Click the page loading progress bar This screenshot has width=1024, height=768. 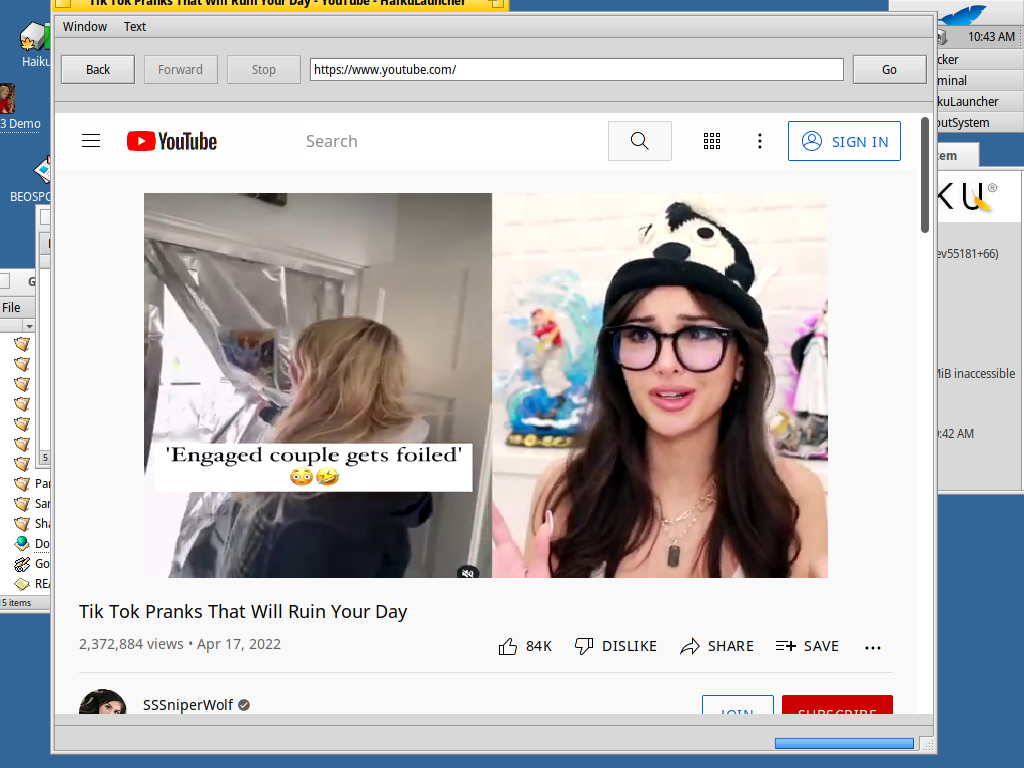tap(844, 743)
